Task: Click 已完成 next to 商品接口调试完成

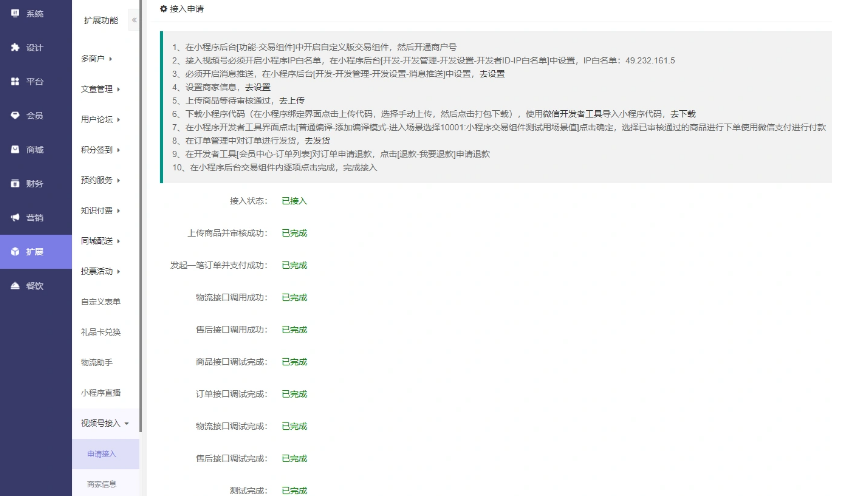Action: [x=294, y=362]
